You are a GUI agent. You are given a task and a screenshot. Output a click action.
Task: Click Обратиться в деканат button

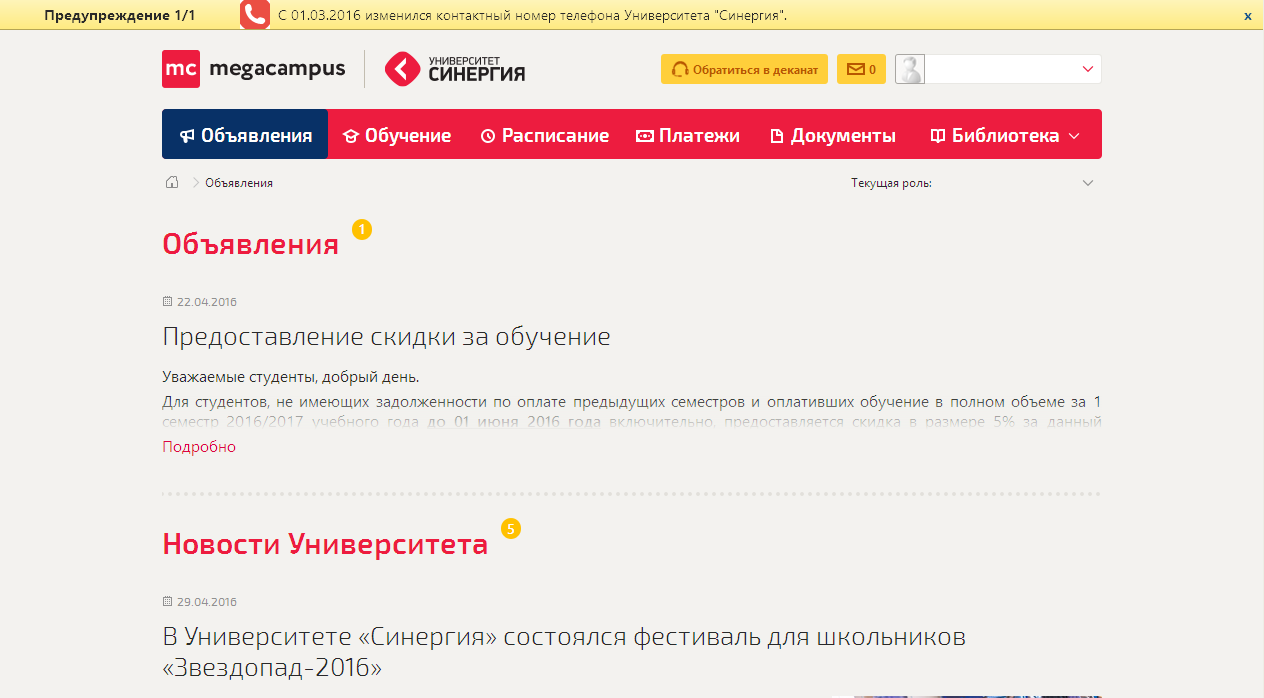[744, 69]
